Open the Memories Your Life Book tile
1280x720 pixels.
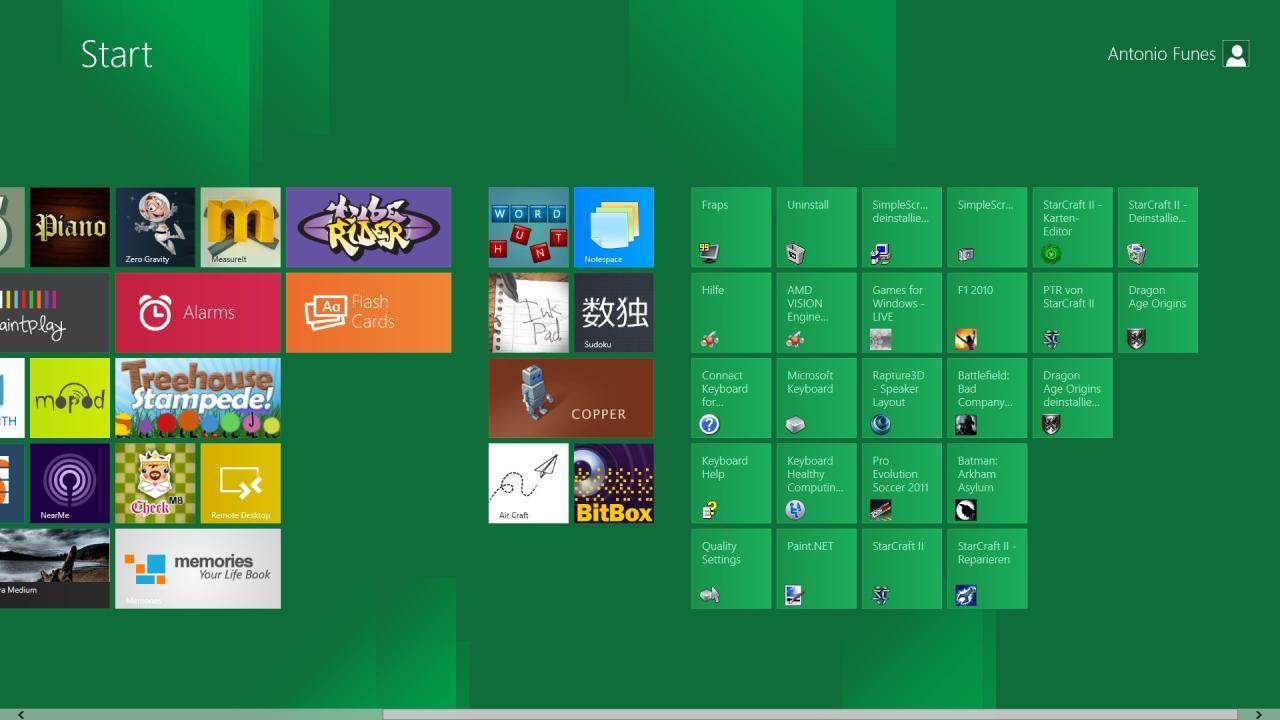[x=198, y=568]
